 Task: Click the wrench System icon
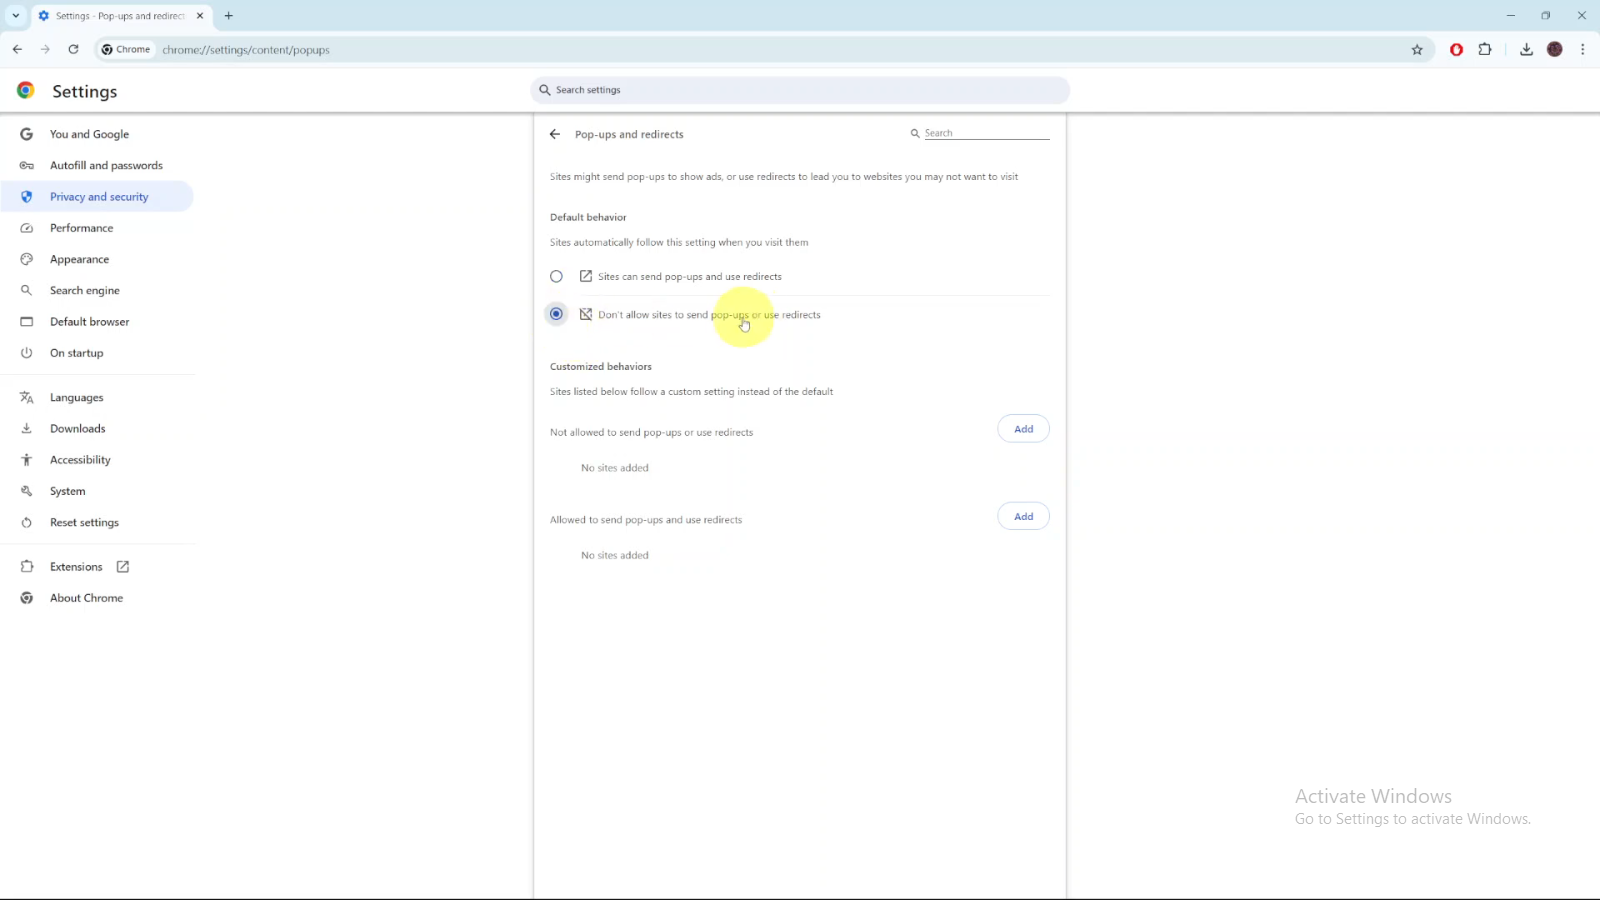click(27, 491)
